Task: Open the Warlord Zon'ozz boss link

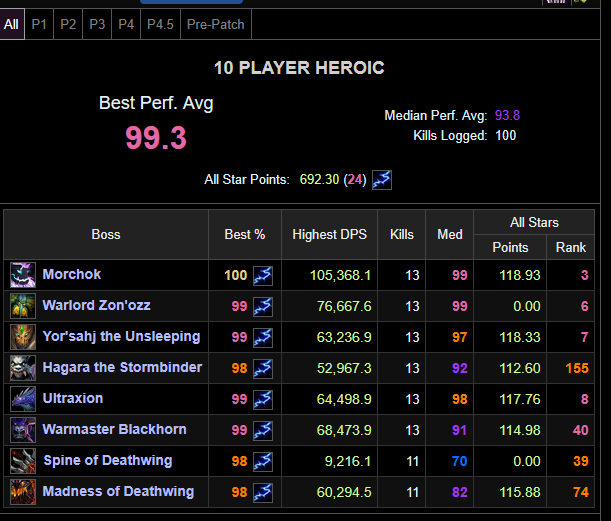Action: point(96,305)
